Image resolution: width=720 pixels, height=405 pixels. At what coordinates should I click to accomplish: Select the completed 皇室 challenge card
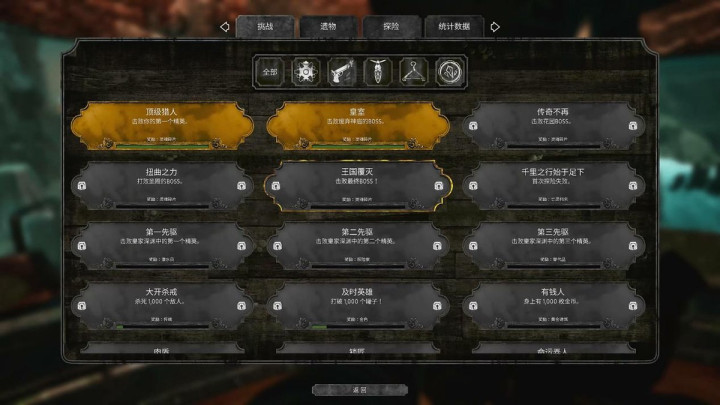click(357, 126)
